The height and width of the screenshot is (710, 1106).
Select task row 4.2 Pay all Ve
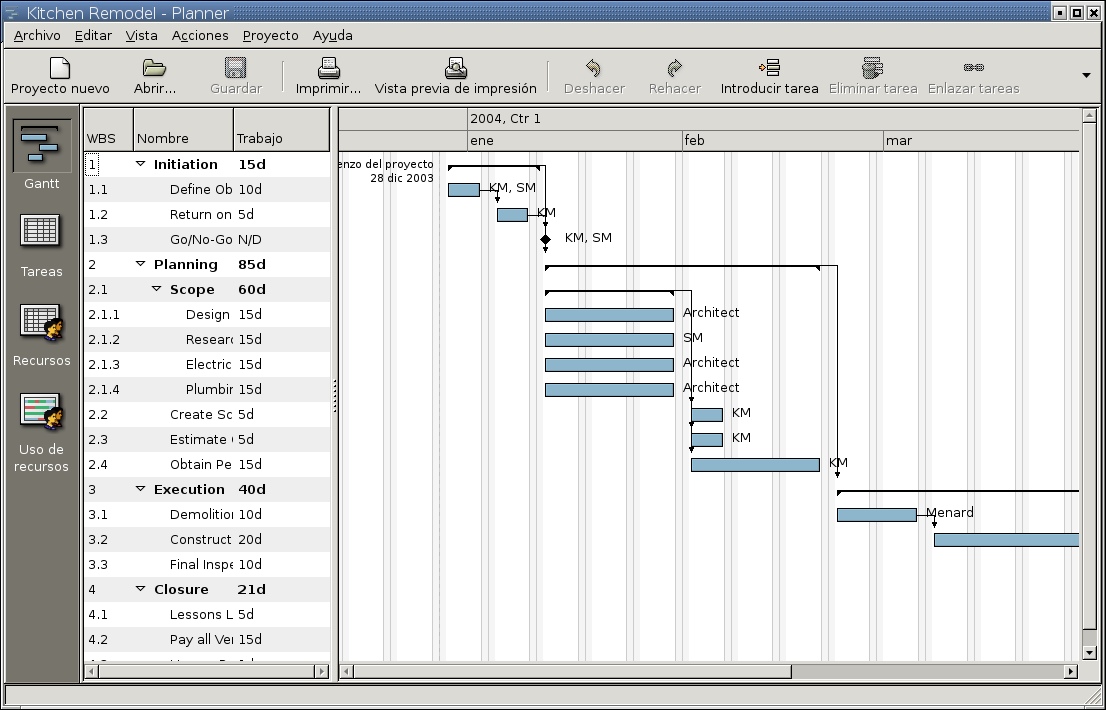pos(207,639)
